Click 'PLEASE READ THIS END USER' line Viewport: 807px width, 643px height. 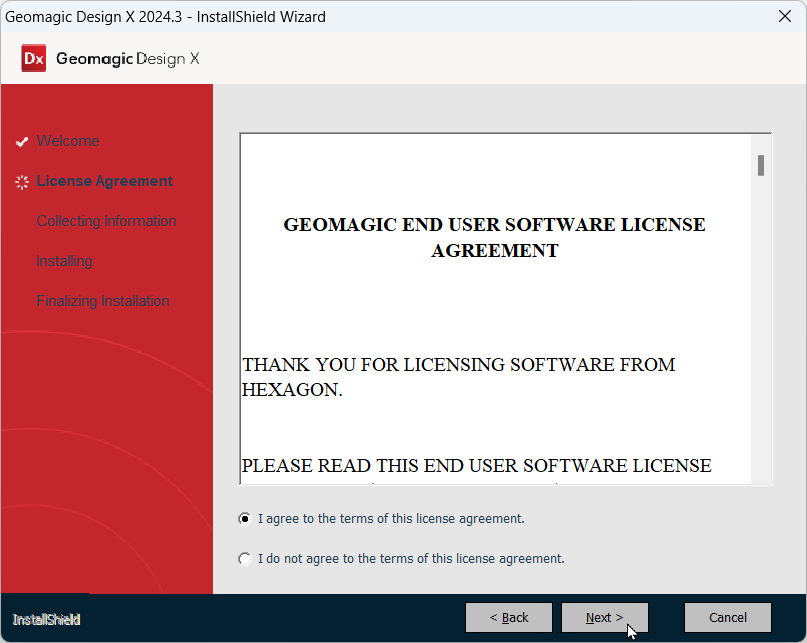[477, 465]
